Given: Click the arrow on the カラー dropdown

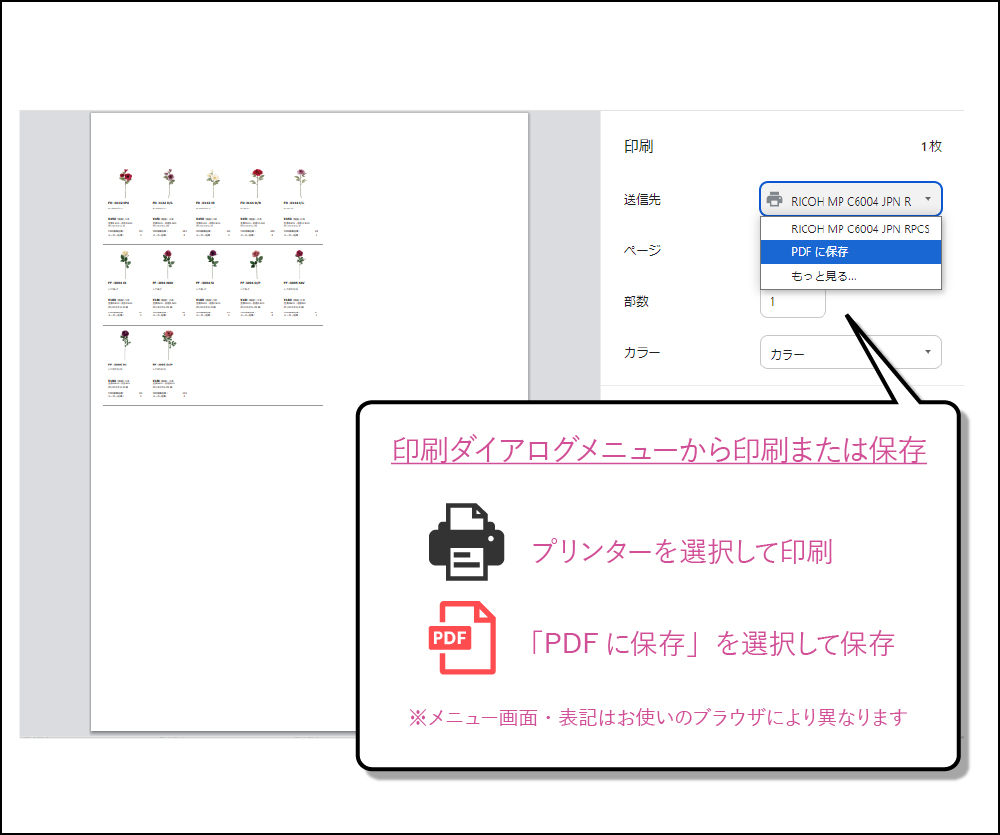Looking at the screenshot, I should pyautogui.click(x=927, y=352).
